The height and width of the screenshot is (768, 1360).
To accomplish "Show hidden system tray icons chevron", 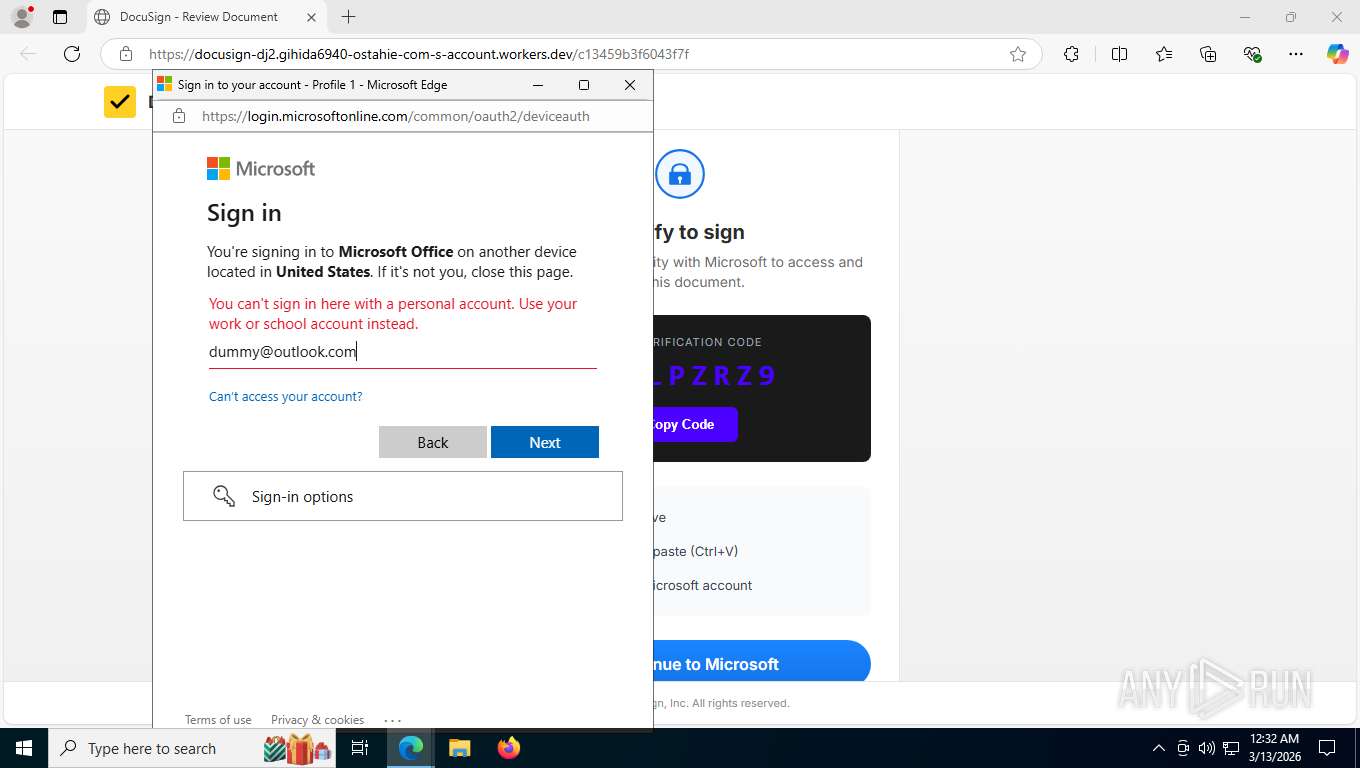I will pyautogui.click(x=1159, y=748).
